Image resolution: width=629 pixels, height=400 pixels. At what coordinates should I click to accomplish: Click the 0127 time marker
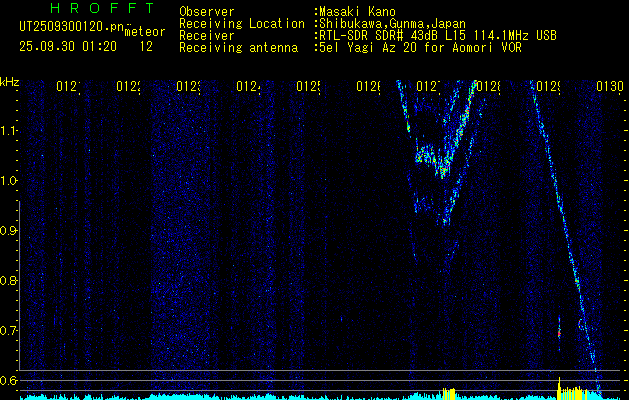coord(428,86)
